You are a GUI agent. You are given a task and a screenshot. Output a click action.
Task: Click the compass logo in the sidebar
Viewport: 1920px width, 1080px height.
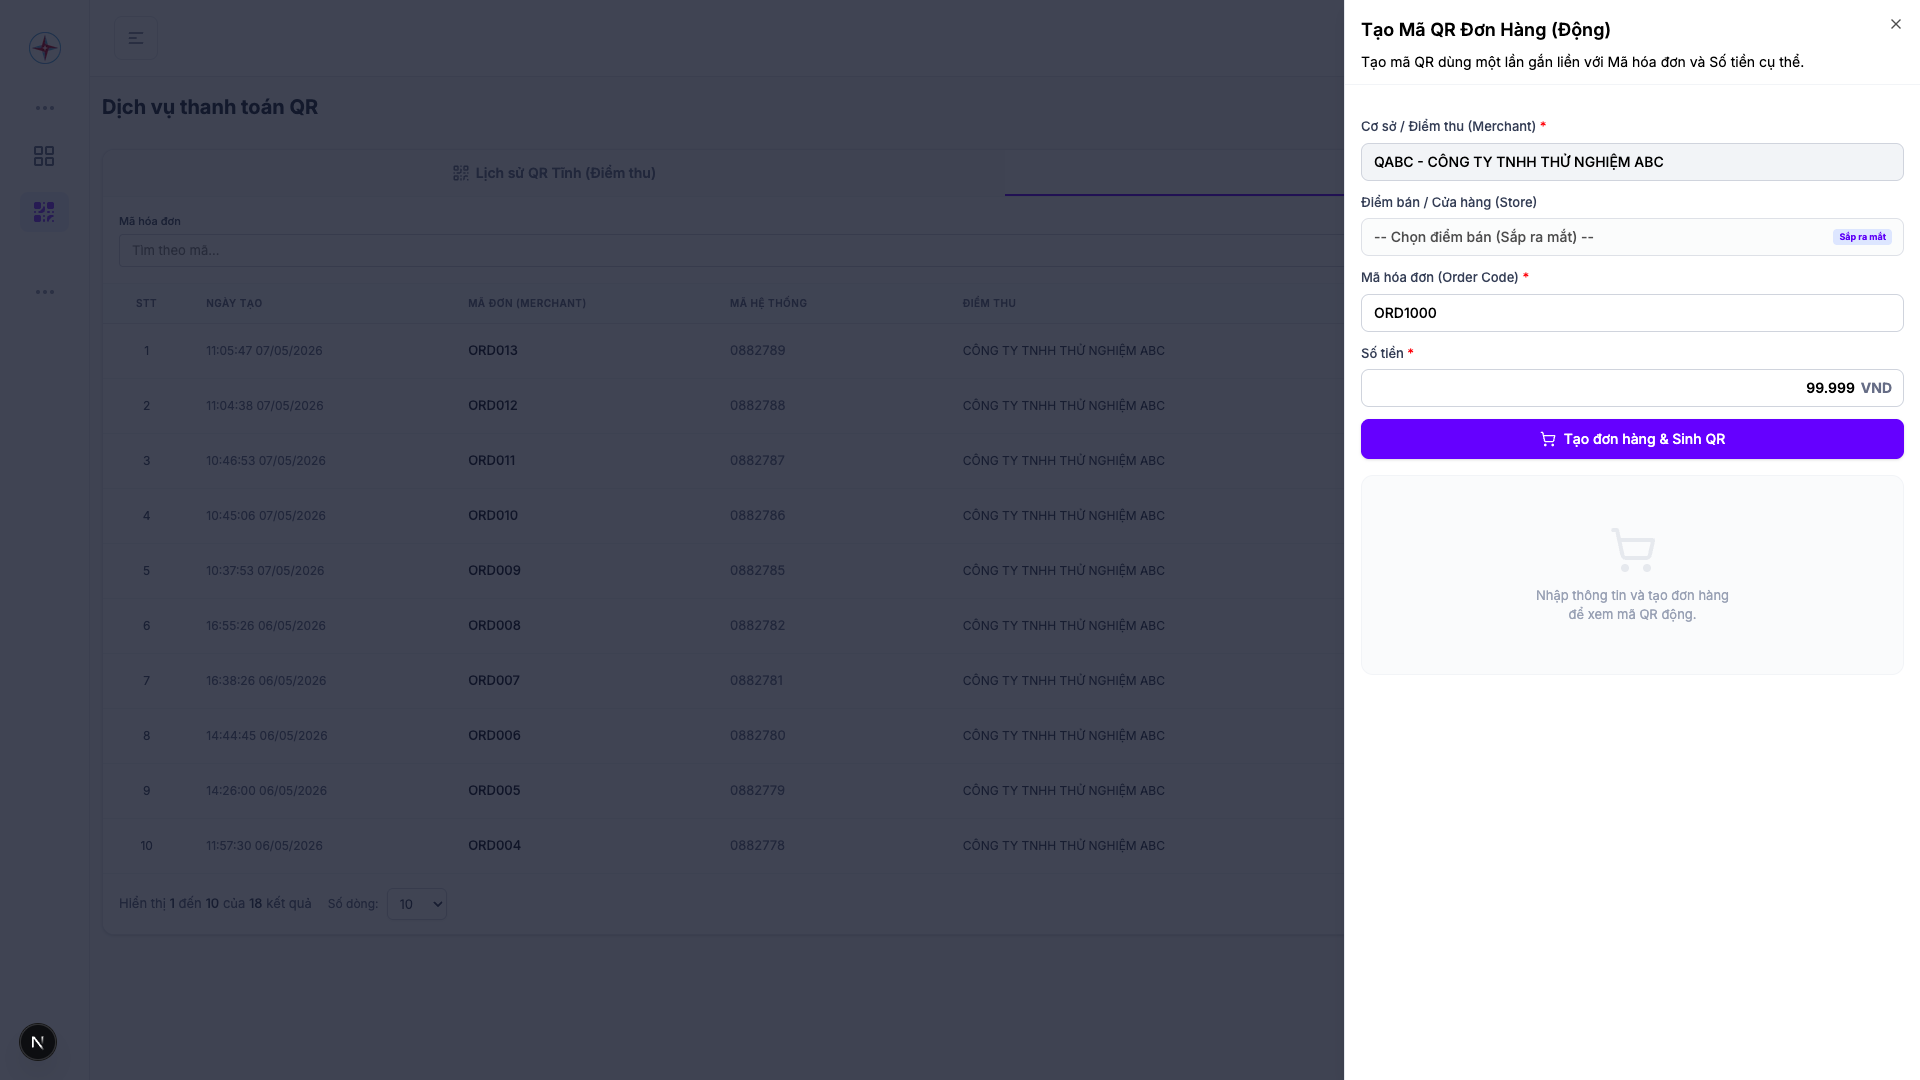tap(45, 47)
